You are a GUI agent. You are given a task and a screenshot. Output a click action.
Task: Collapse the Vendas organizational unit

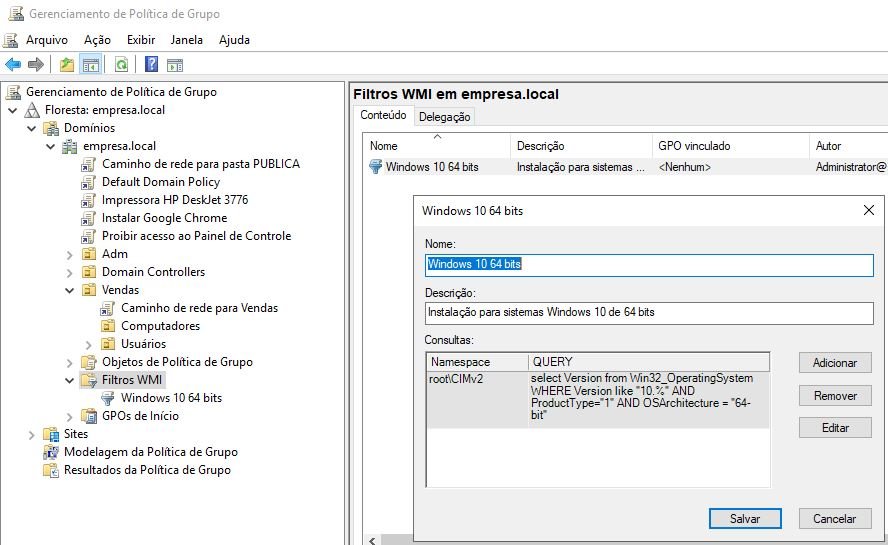coord(70,290)
